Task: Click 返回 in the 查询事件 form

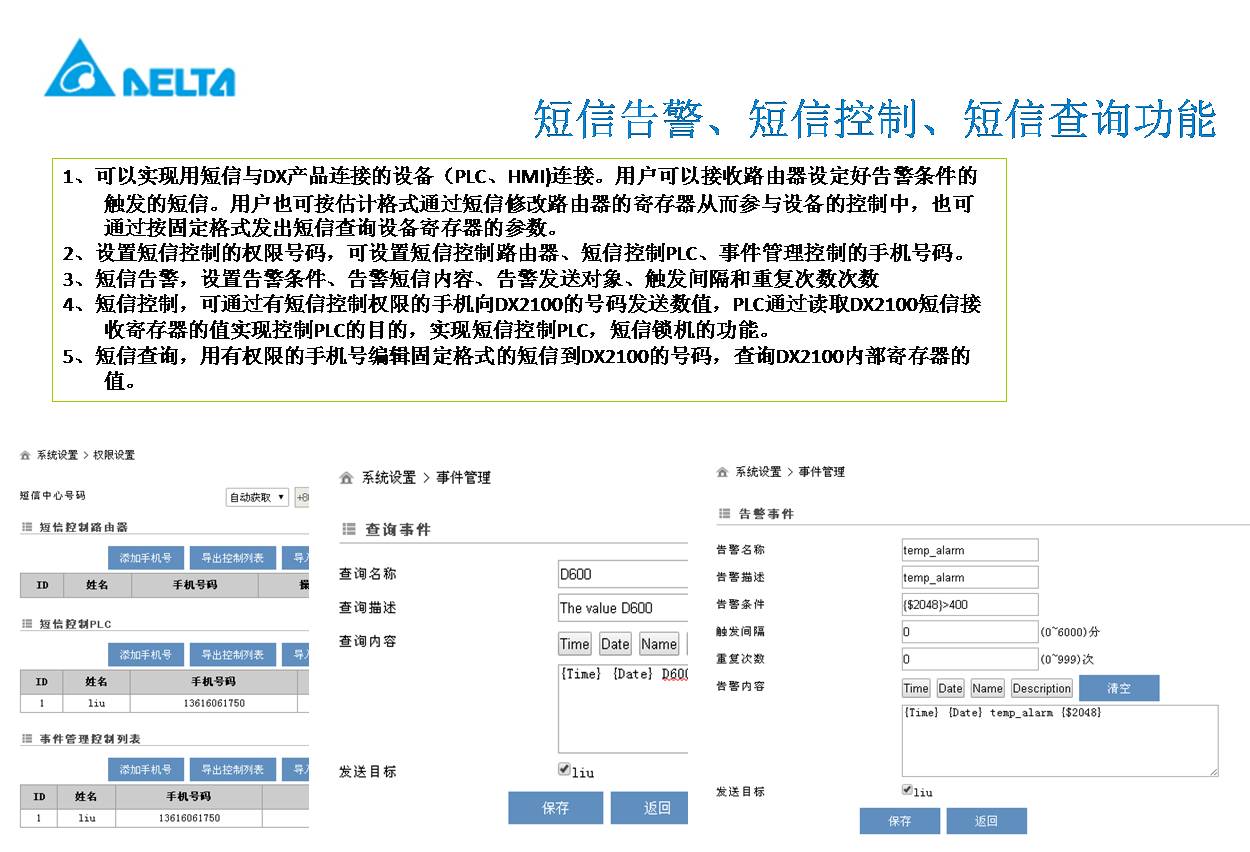Action: [656, 808]
